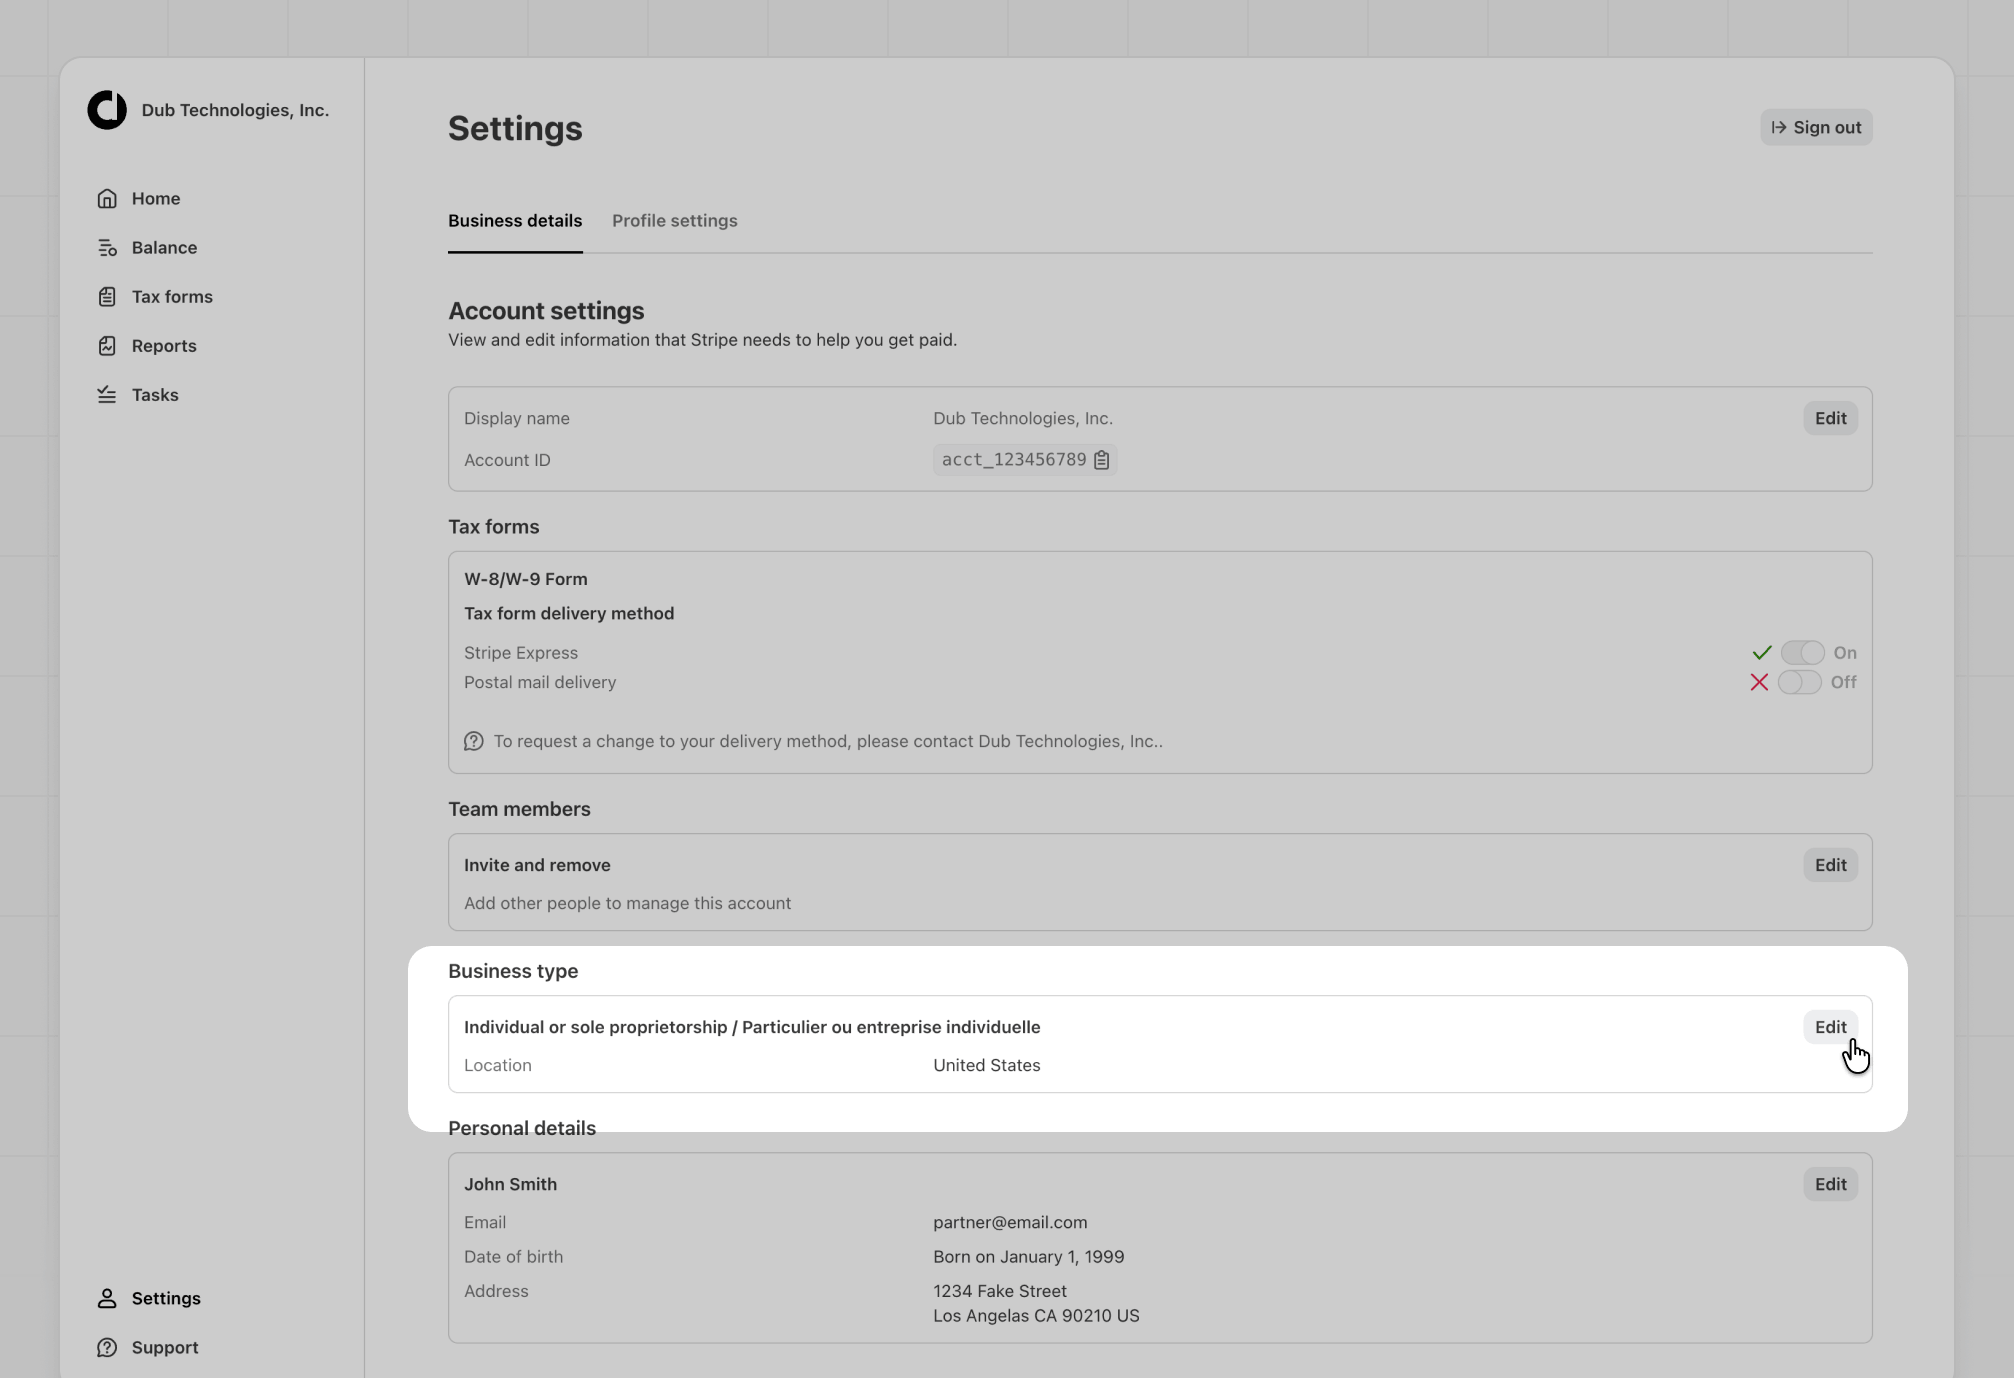
Task: Click the 'Los Angelas CA 90210 US' line
Action: coord(1036,1316)
